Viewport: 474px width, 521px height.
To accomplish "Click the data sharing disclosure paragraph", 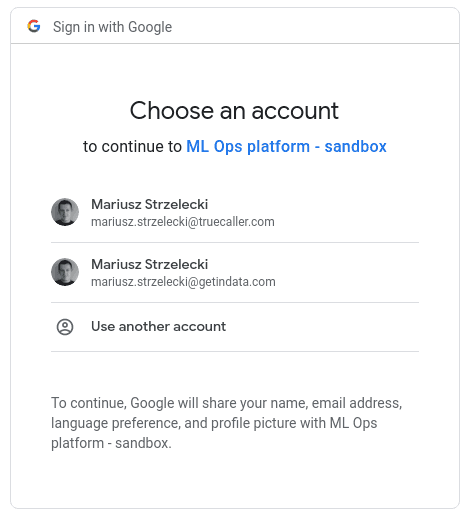I will [227, 423].
